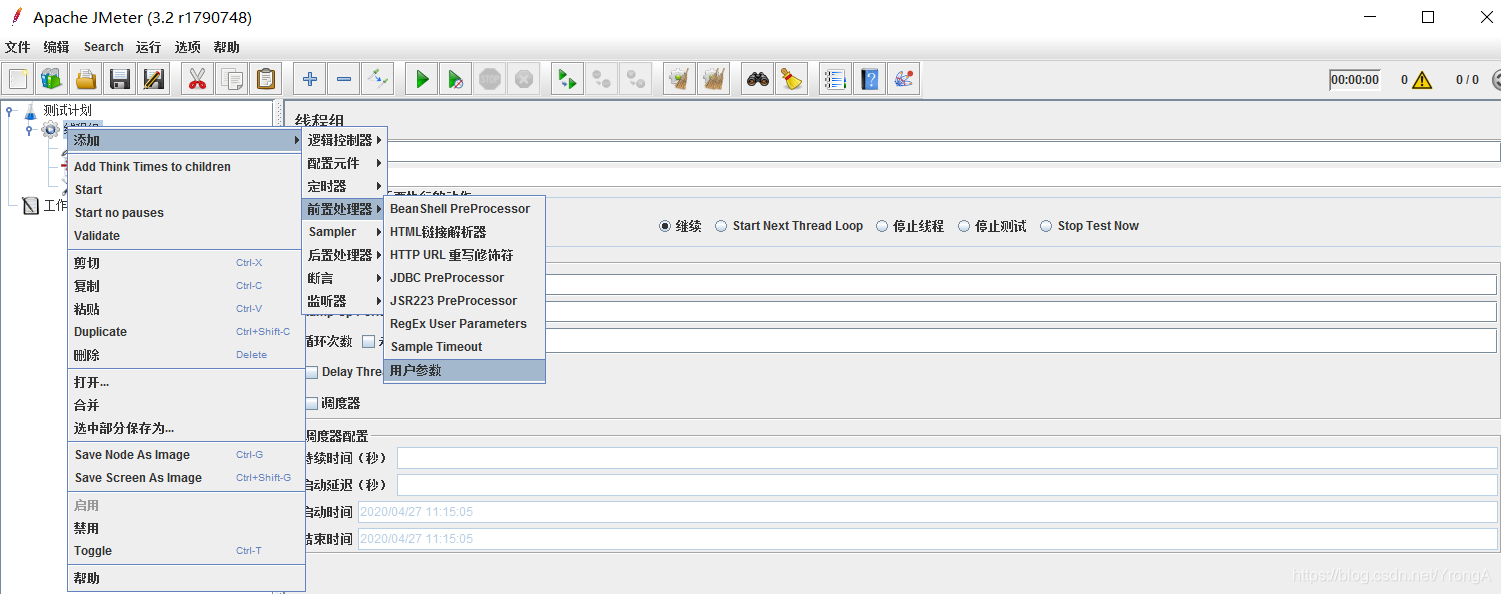Viewport: 1501px width, 594px height.
Task: Click Save Node As Image
Action: [x=186, y=455]
